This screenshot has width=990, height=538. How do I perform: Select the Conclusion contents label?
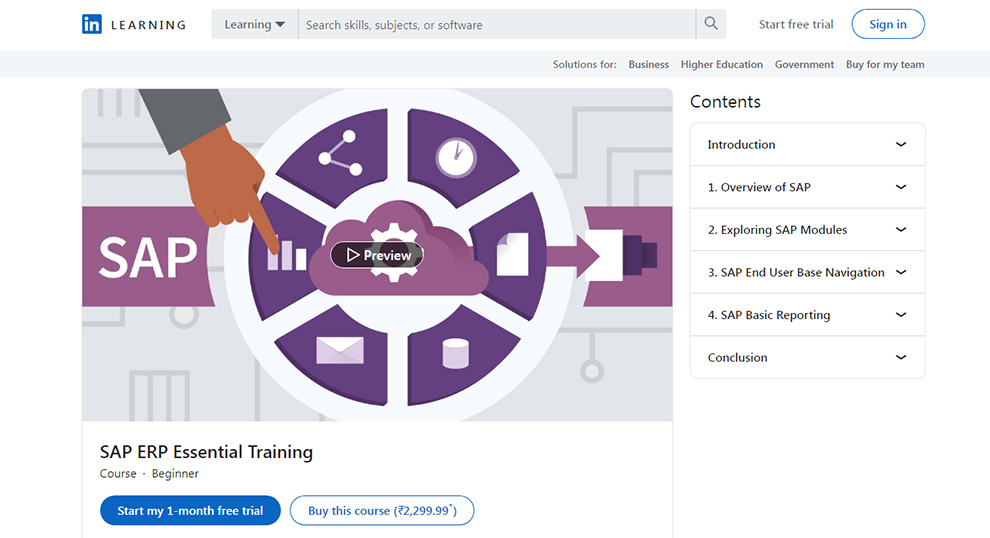(x=737, y=357)
